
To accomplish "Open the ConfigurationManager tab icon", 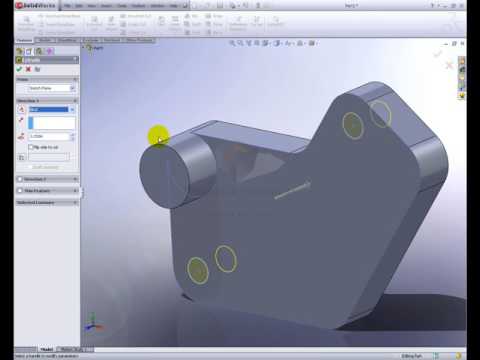I will click(39, 51).
